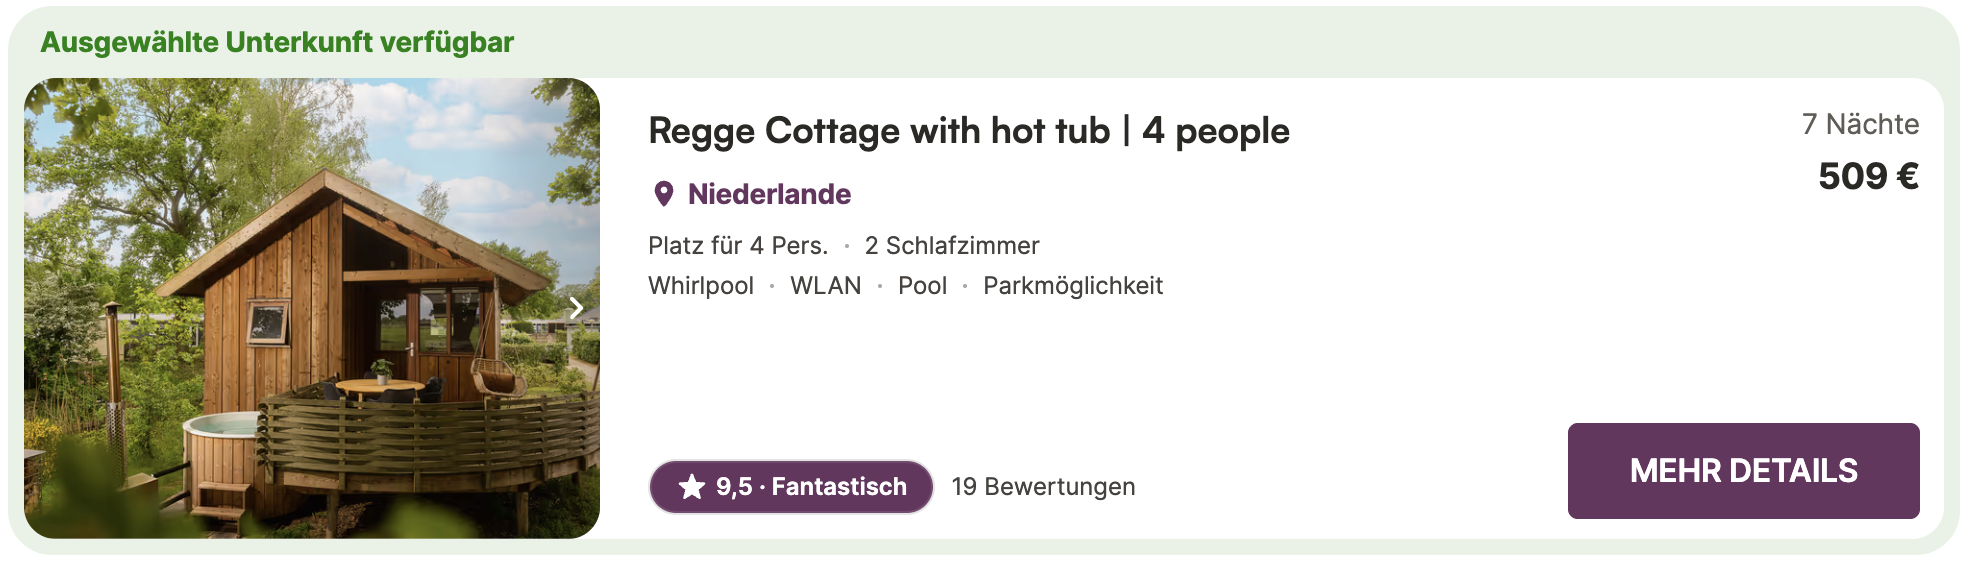The image size is (1968, 564).
Task: Click the 7 Nächte label
Action: tap(1860, 124)
